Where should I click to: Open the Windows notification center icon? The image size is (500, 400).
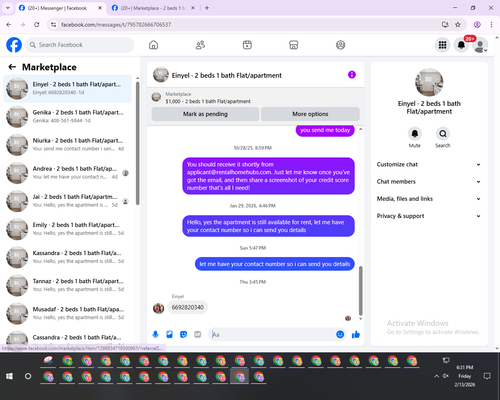(x=487, y=376)
